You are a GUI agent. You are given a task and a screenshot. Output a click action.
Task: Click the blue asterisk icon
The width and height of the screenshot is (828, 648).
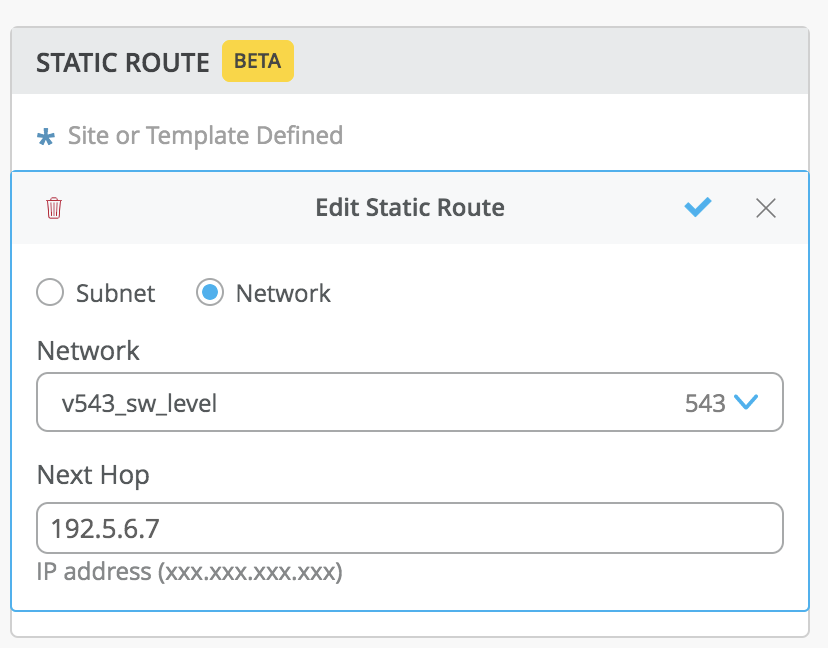46,137
